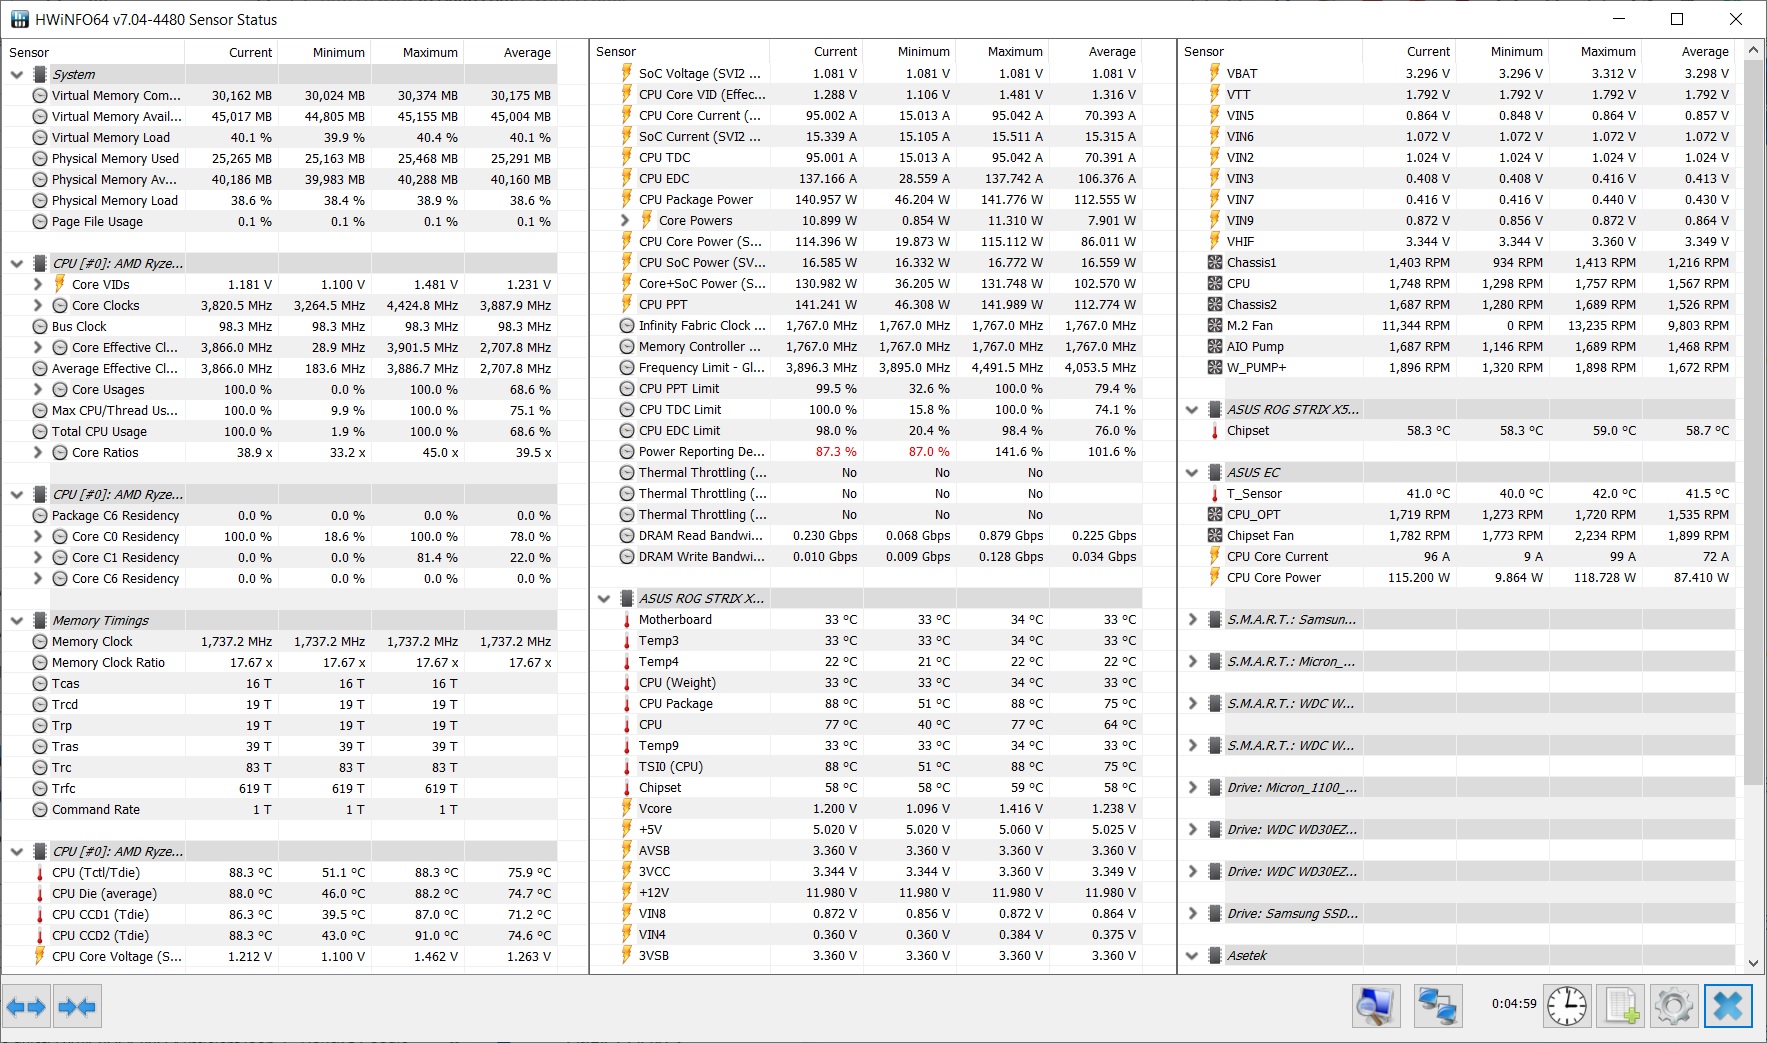Click the fan icon beside AIO Pump
The image size is (1767, 1043).
(1215, 347)
